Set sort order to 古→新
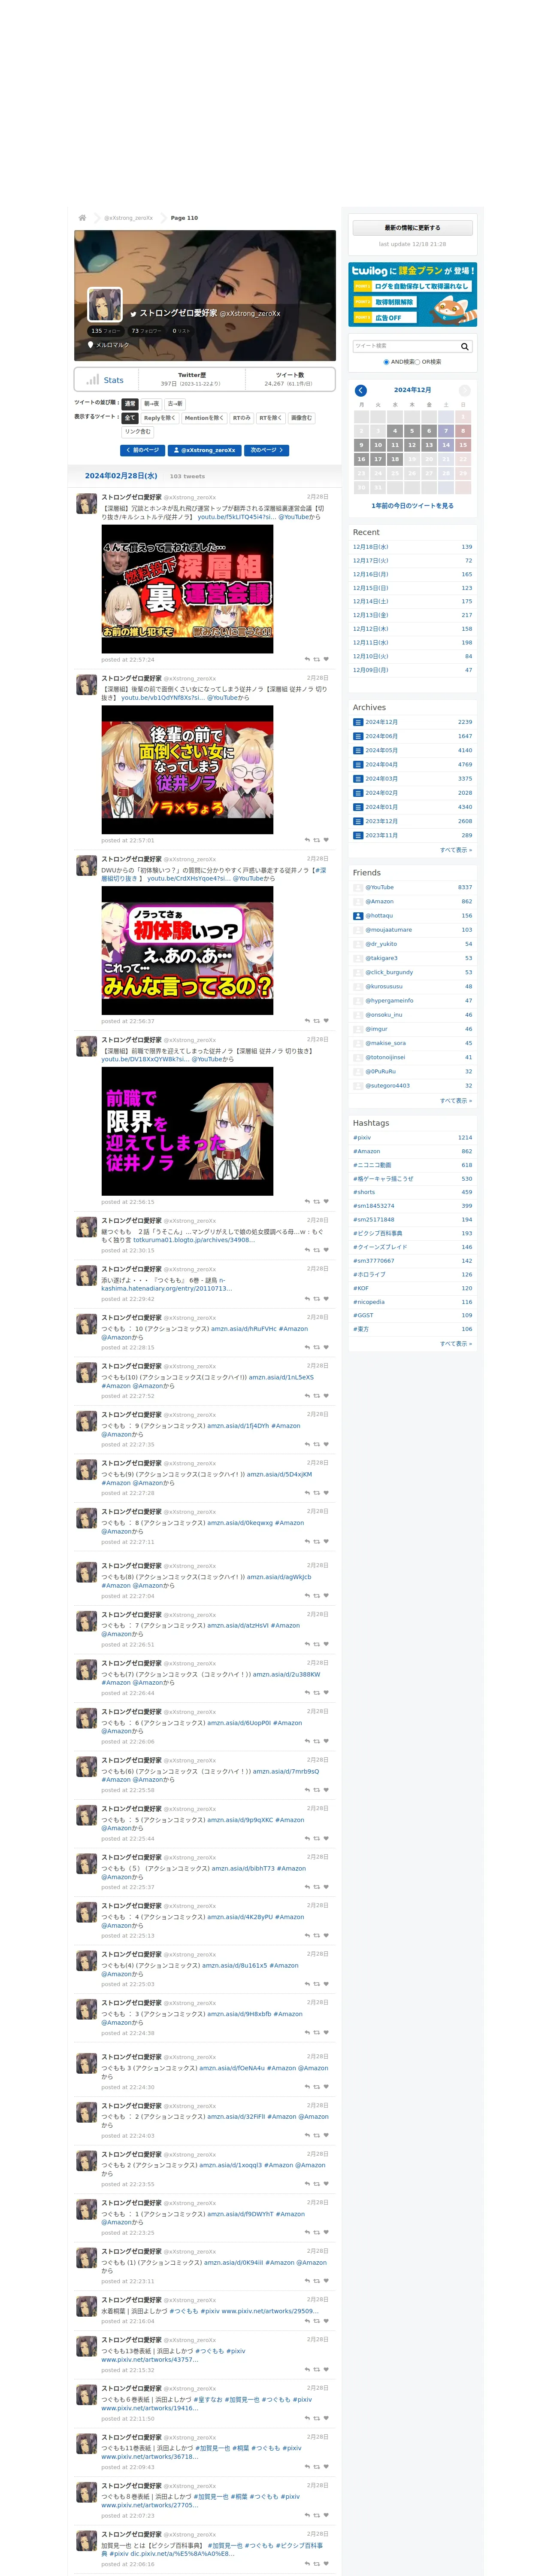Screen dimensions: 551x2576 tap(175, 404)
